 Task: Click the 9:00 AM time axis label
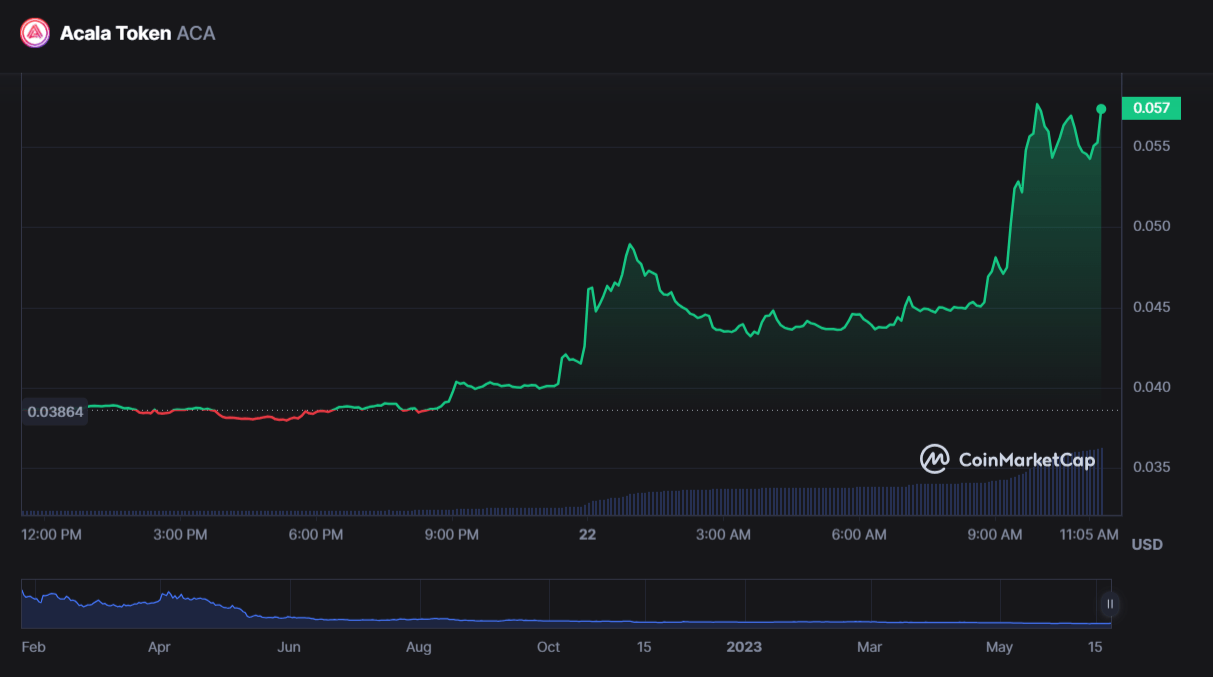point(995,535)
